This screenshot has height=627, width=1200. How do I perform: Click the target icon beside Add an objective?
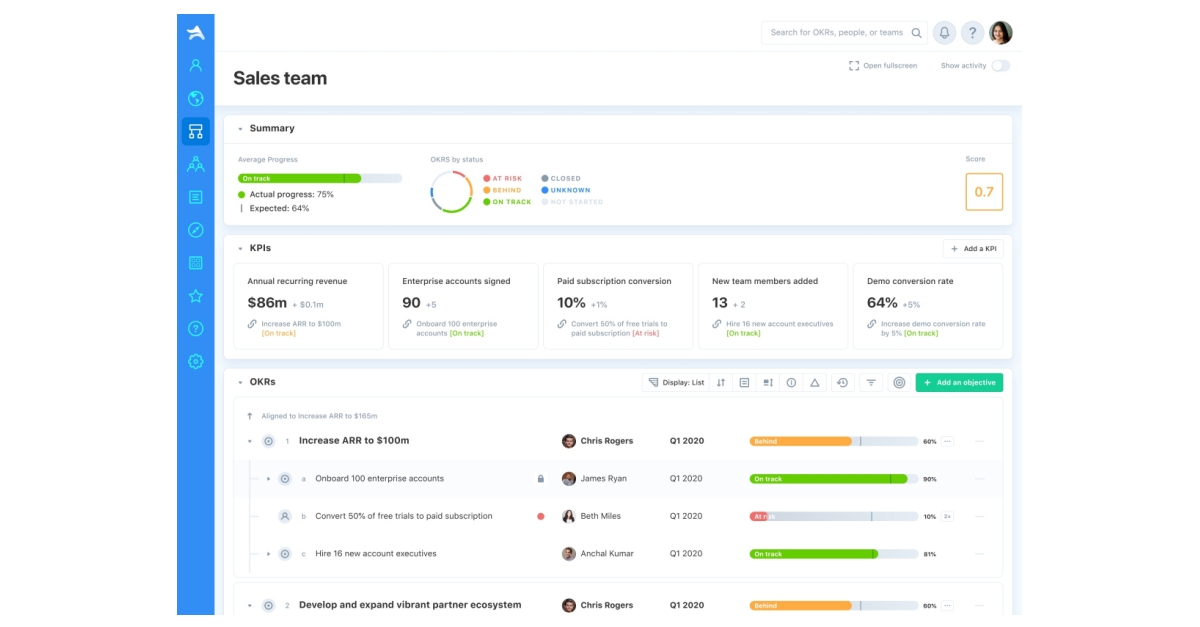pyautogui.click(x=899, y=382)
